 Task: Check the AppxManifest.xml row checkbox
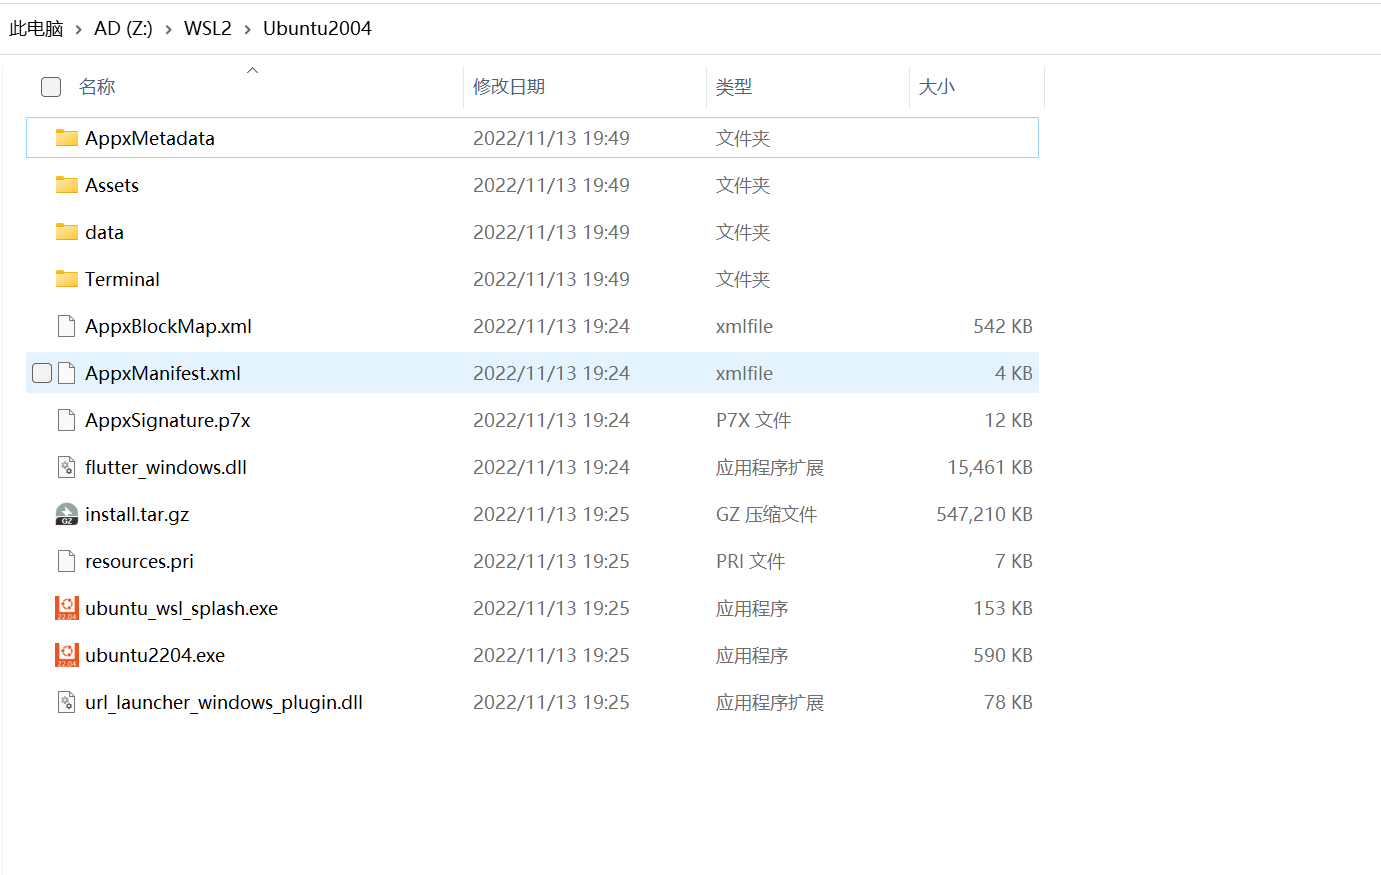(42, 373)
